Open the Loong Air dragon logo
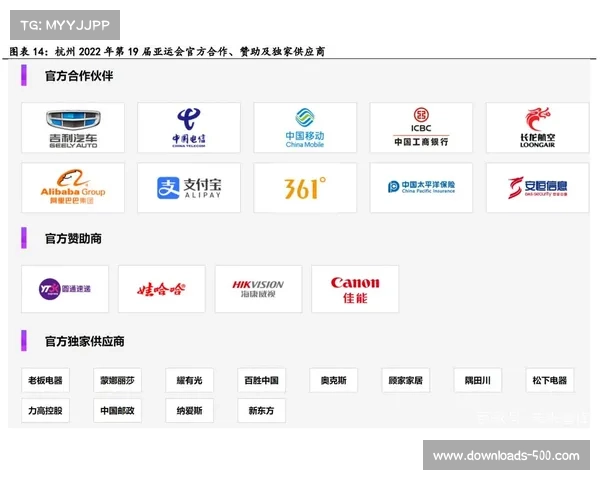The image size is (600, 480). pos(537,127)
